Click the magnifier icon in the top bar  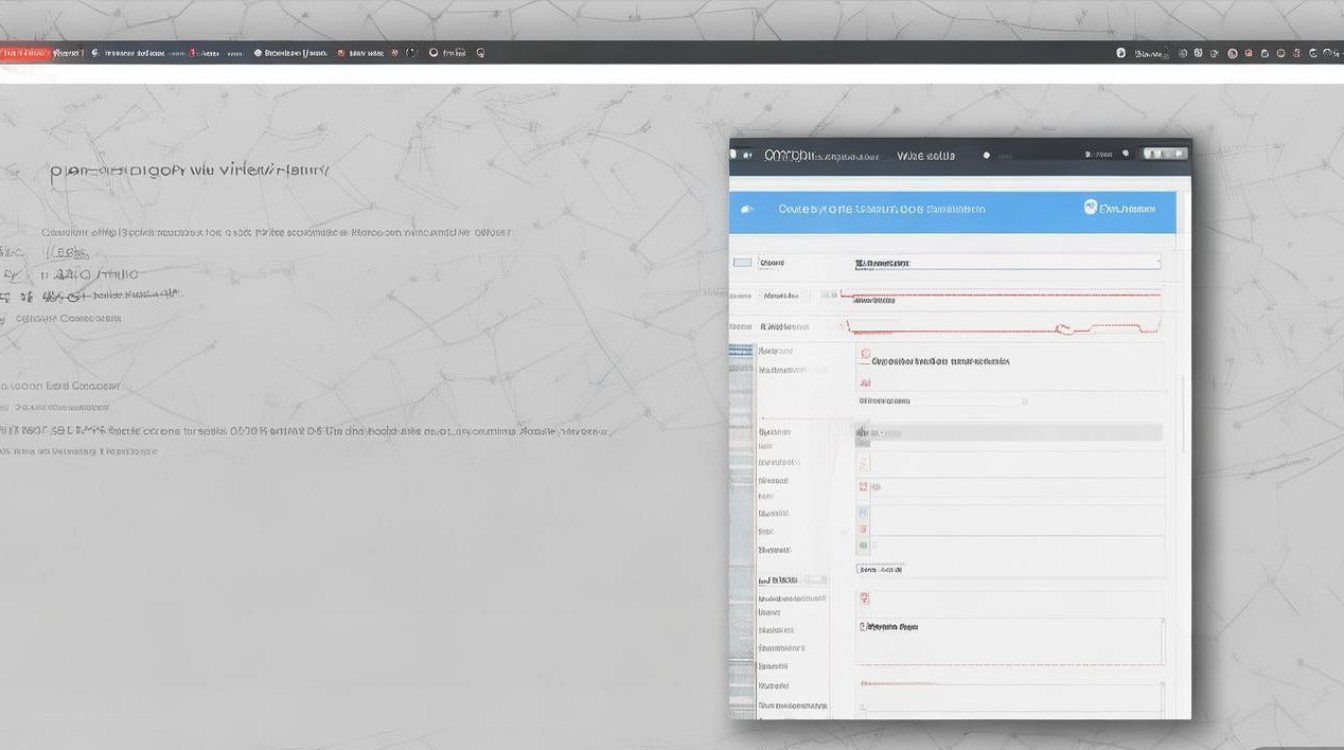[481, 53]
